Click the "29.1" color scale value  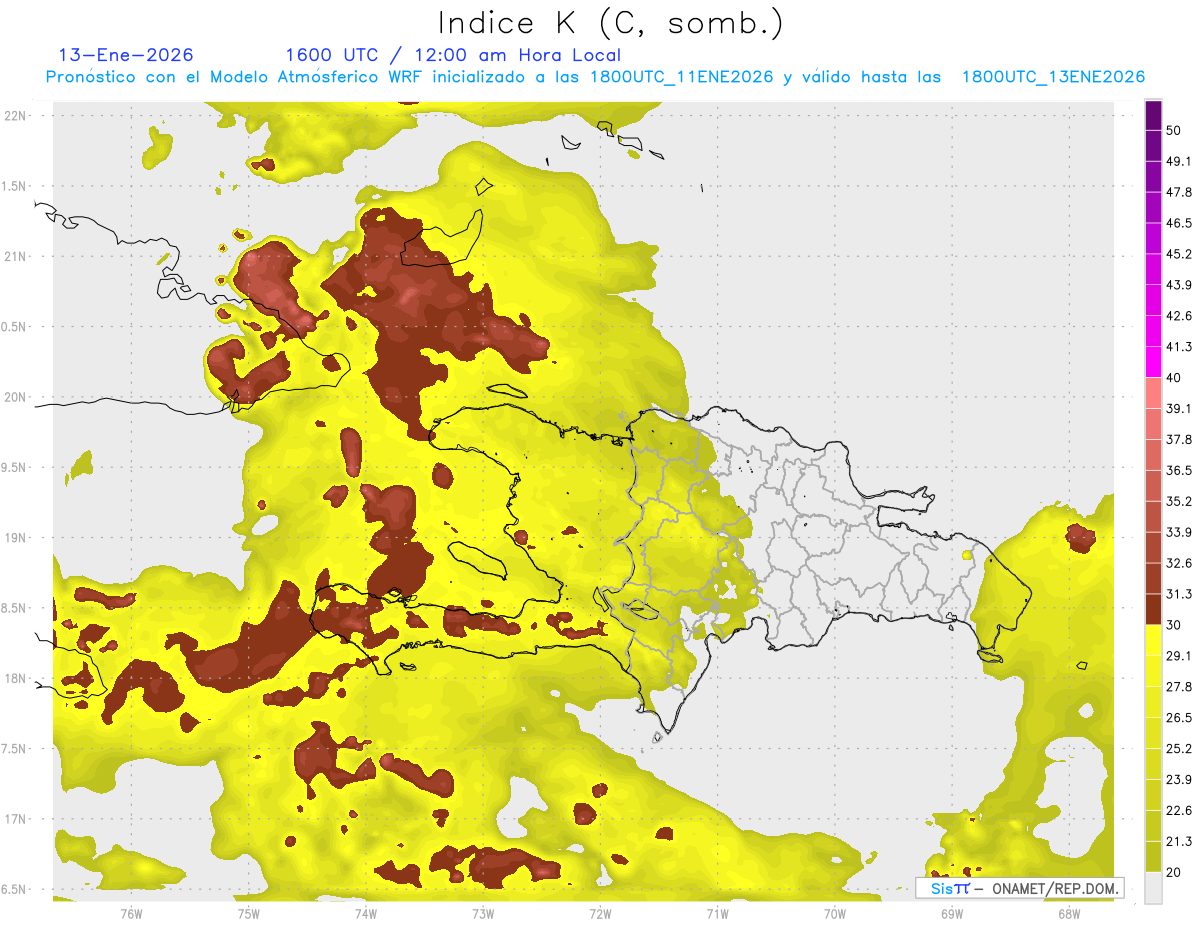point(1179,656)
